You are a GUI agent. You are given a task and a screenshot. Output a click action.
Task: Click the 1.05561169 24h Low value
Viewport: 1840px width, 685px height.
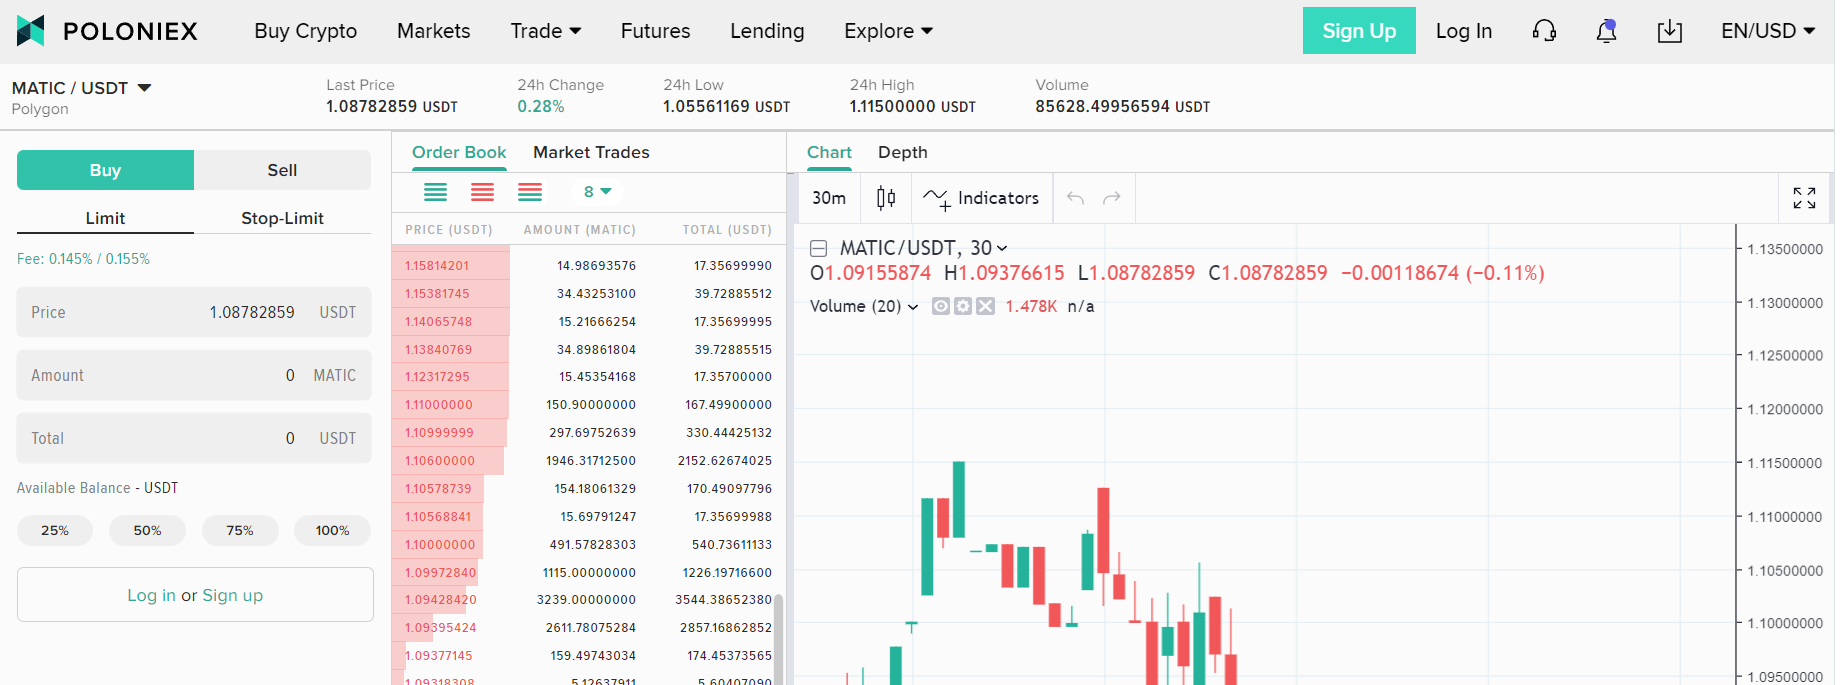coord(726,106)
